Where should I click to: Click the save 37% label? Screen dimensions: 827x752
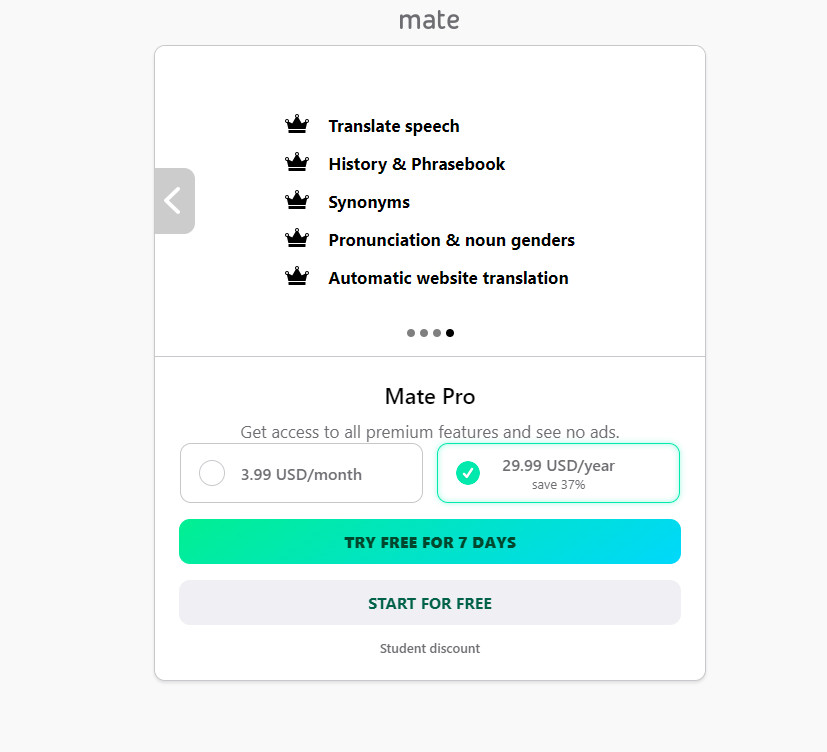pos(558,485)
